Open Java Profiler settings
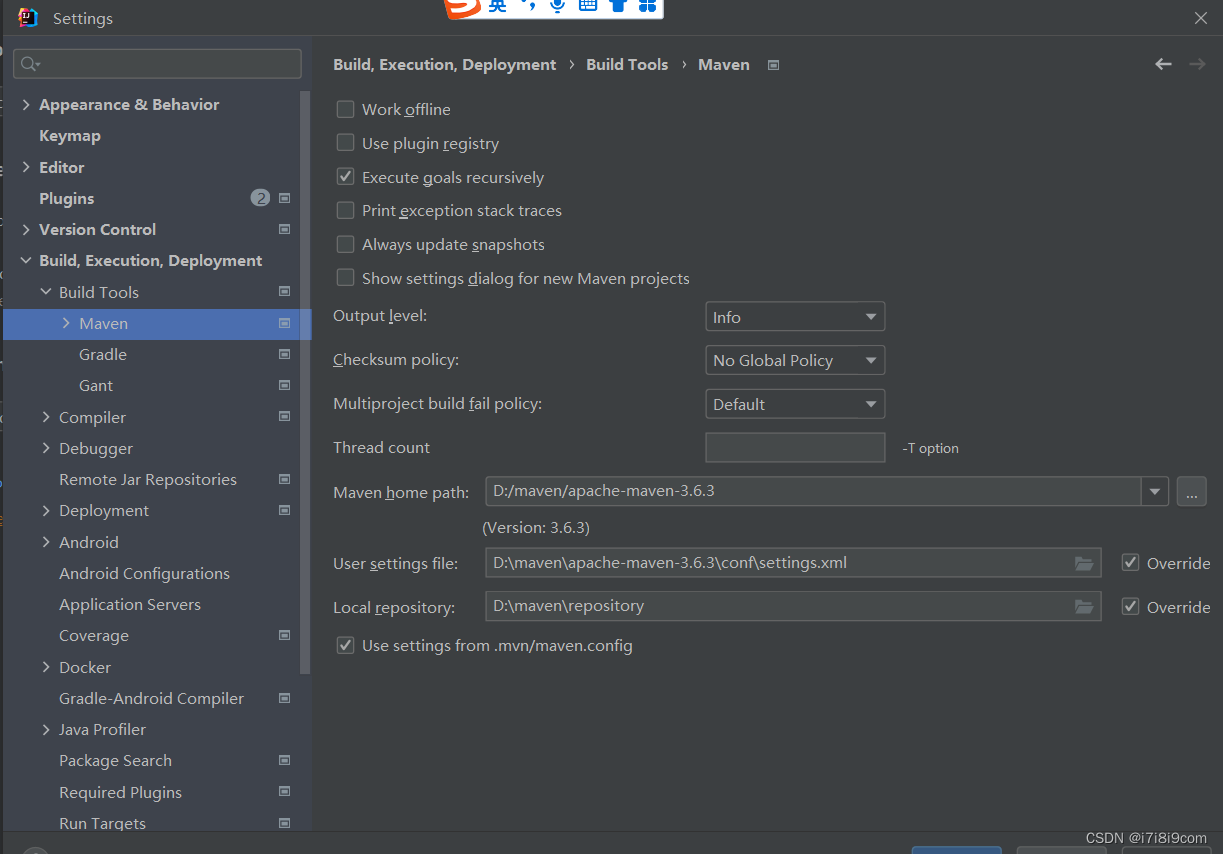This screenshot has height=854, width=1223. pyautogui.click(x=102, y=729)
